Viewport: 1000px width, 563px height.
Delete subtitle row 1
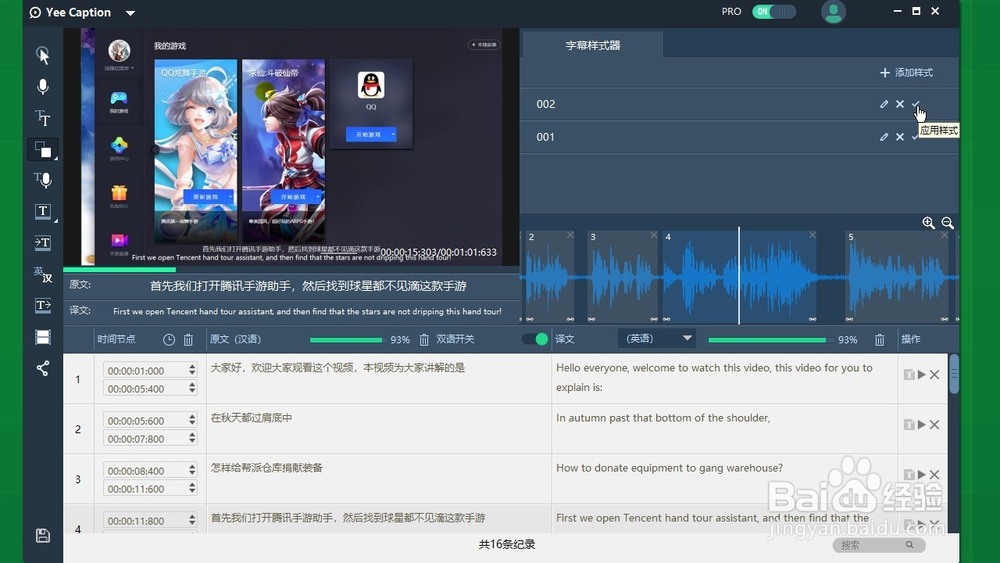point(934,374)
